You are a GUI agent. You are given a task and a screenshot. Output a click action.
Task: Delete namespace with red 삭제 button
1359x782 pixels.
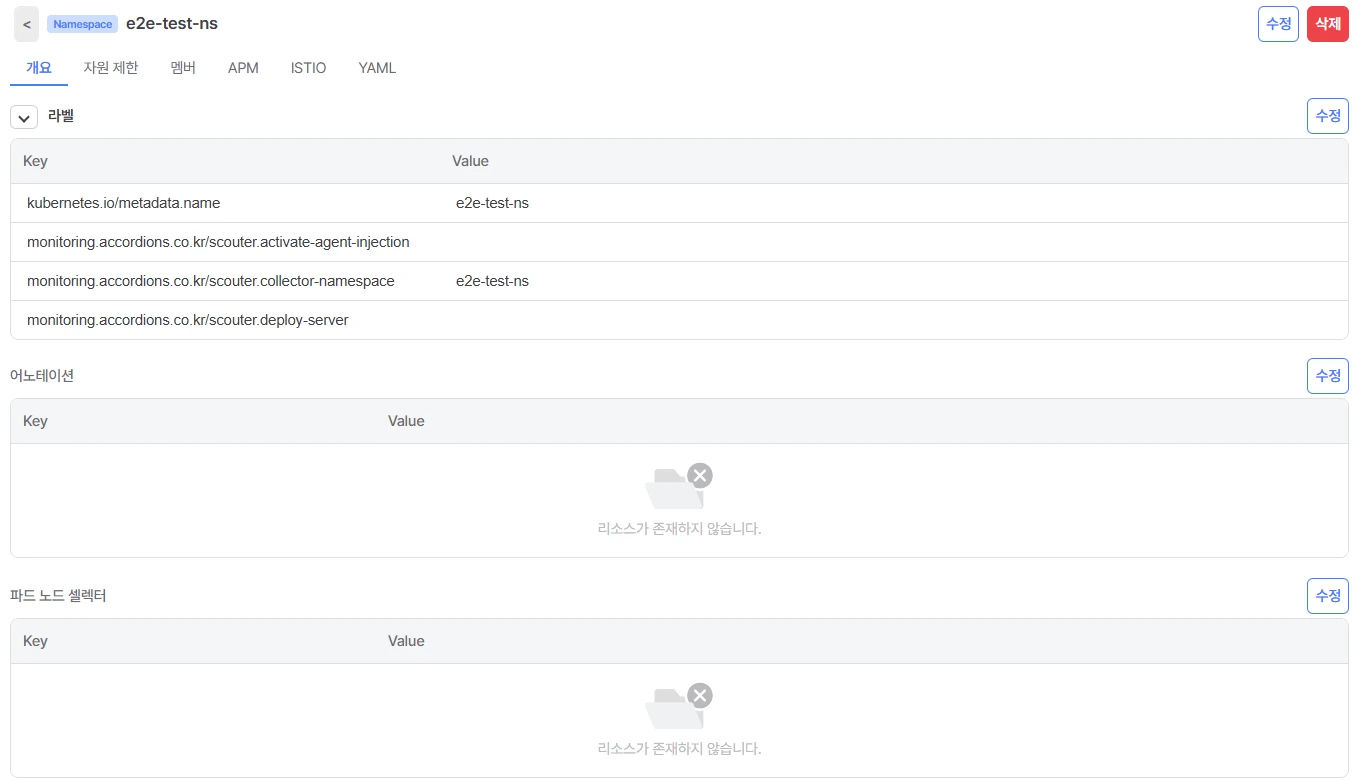coord(1328,24)
